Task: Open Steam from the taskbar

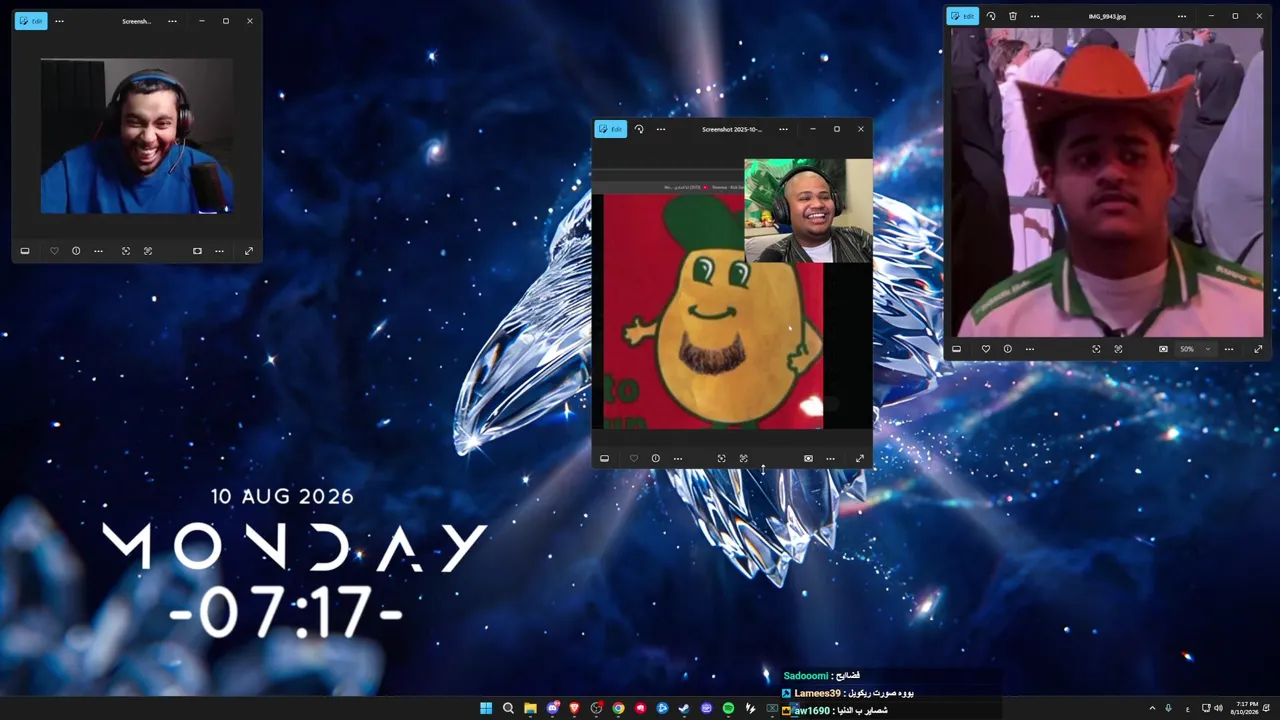Action: [x=684, y=709]
